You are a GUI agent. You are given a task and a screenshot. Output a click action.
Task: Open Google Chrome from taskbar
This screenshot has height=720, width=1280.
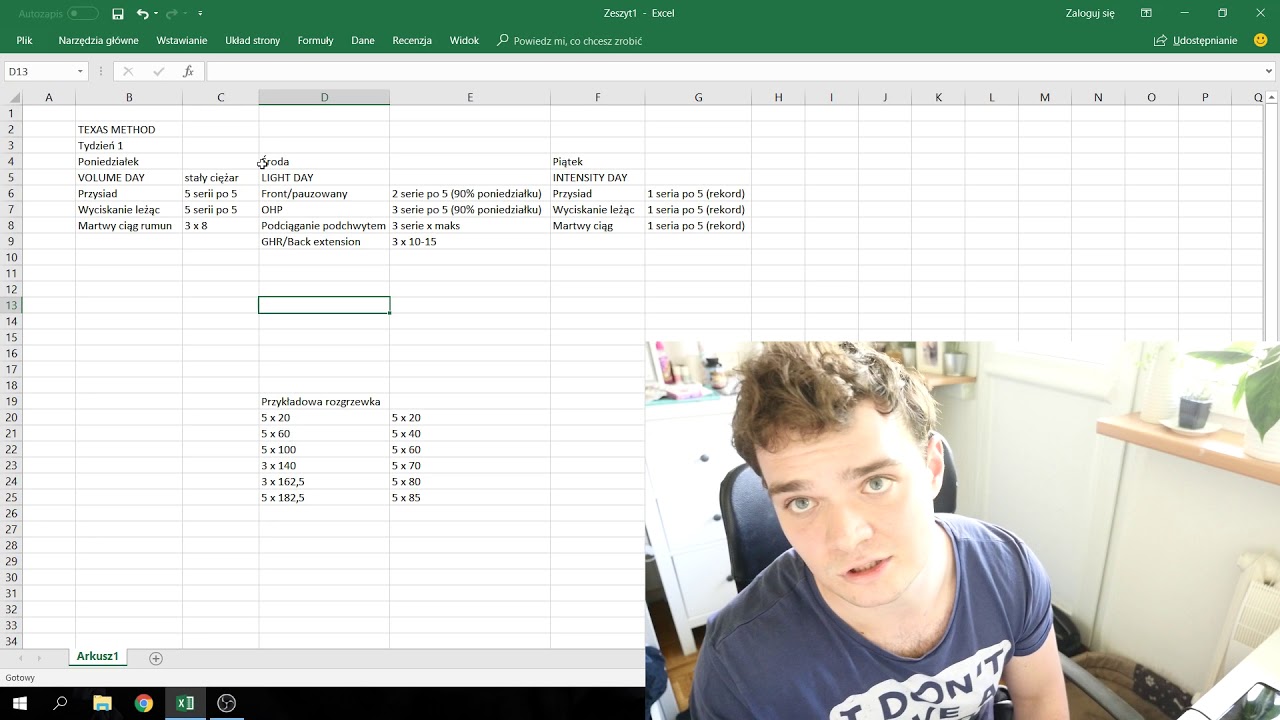tap(144, 703)
